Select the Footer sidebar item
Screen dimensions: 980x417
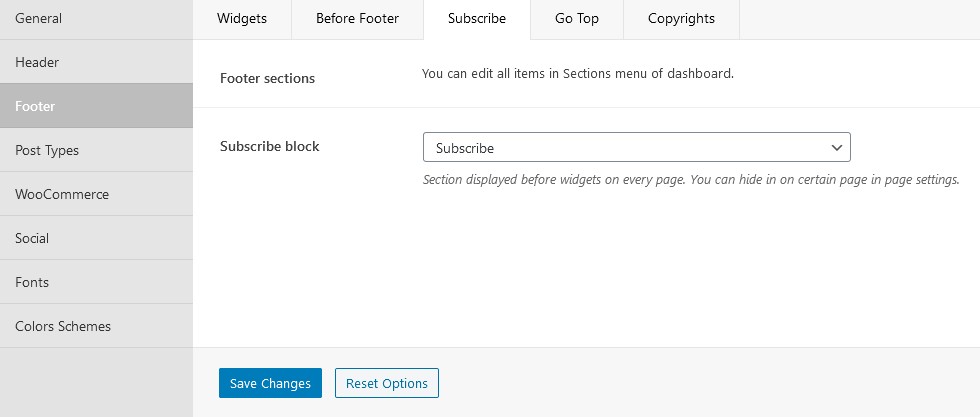[96, 106]
